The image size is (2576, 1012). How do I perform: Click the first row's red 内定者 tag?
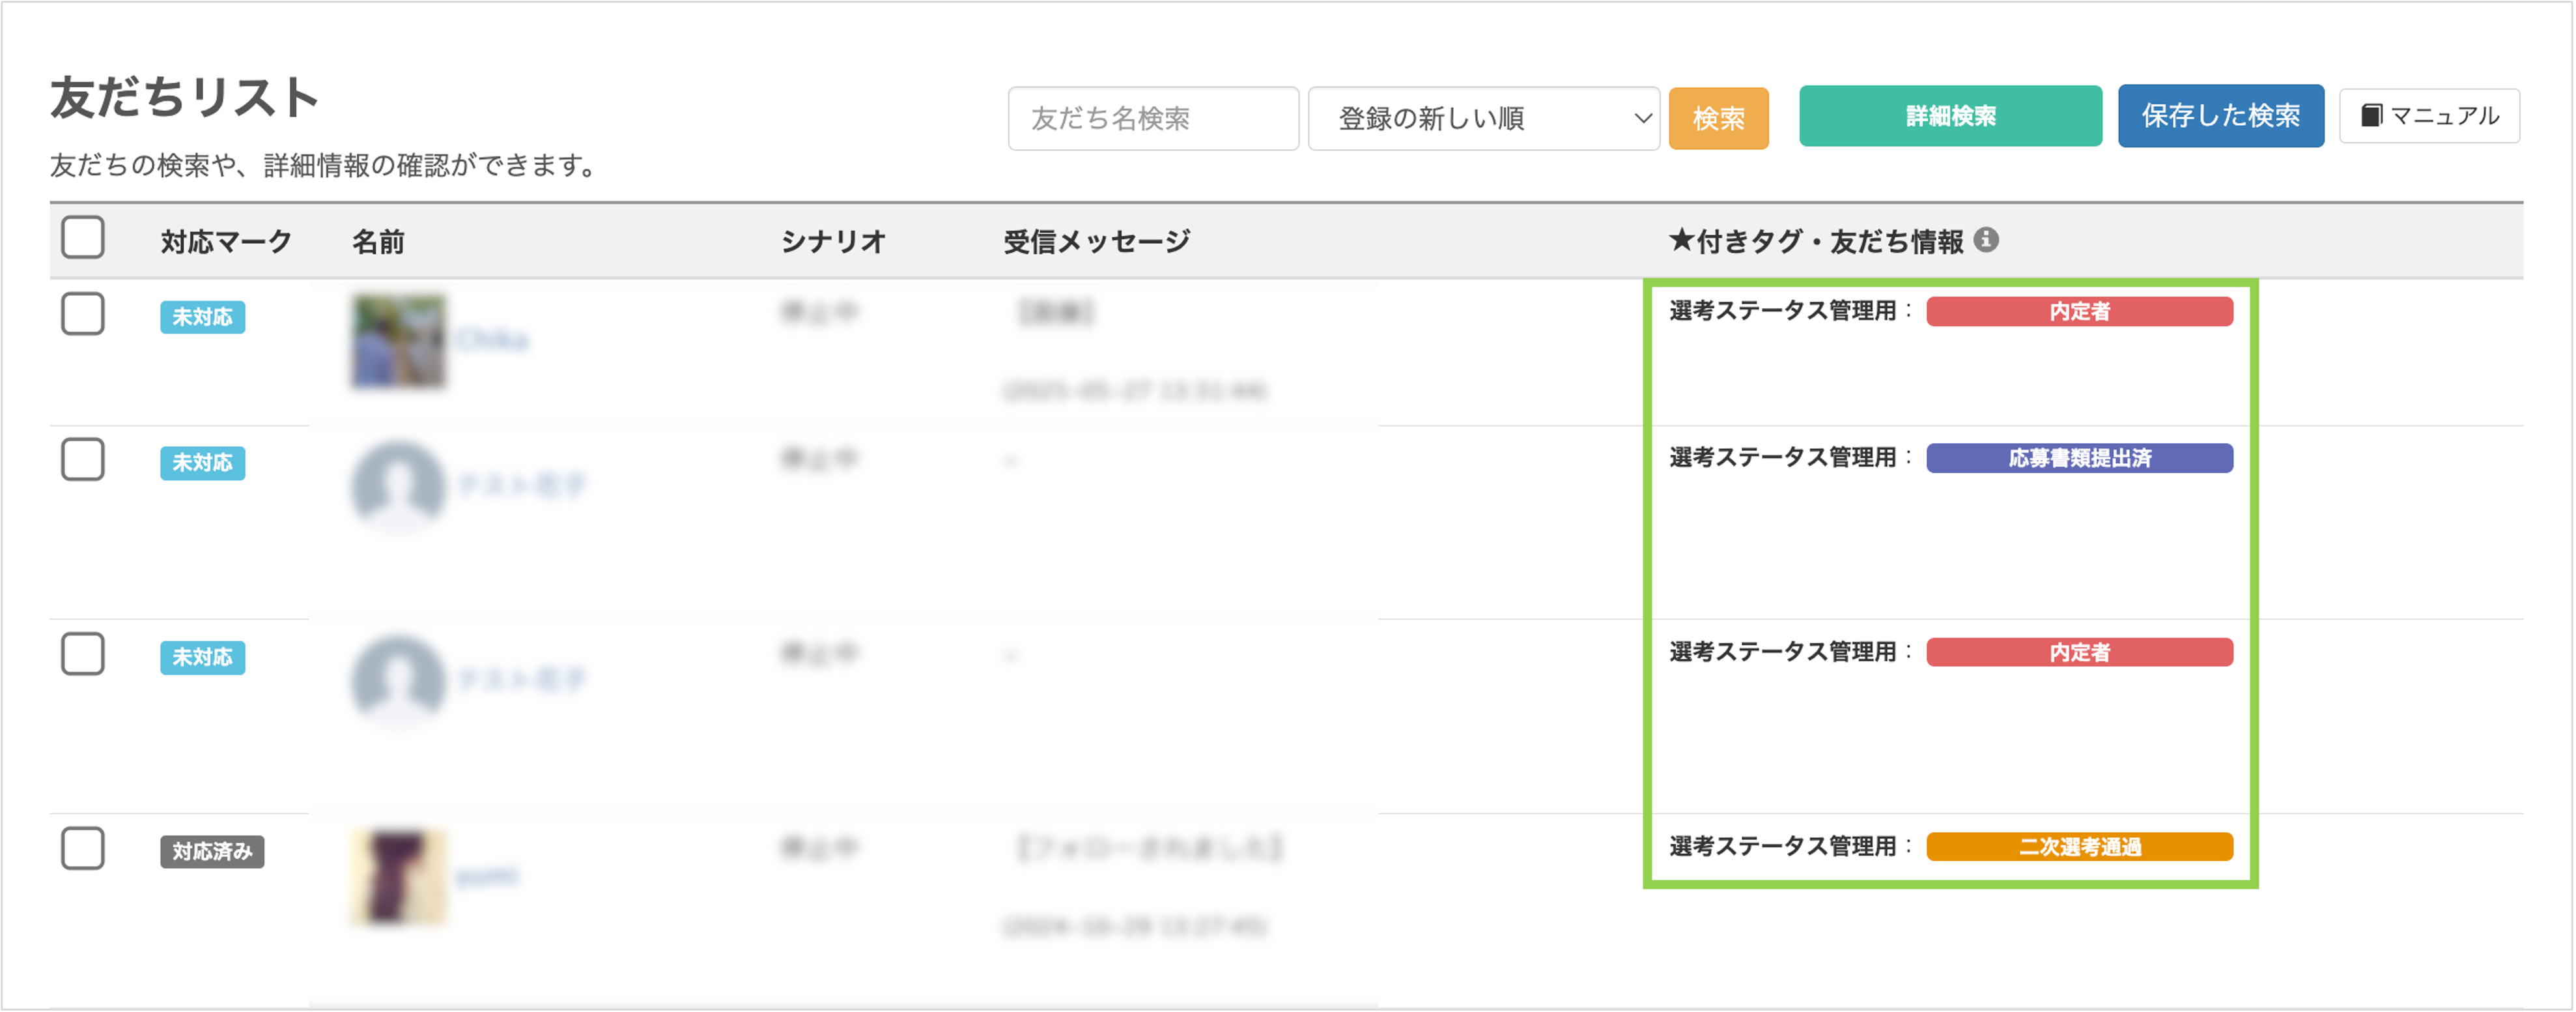2079,311
